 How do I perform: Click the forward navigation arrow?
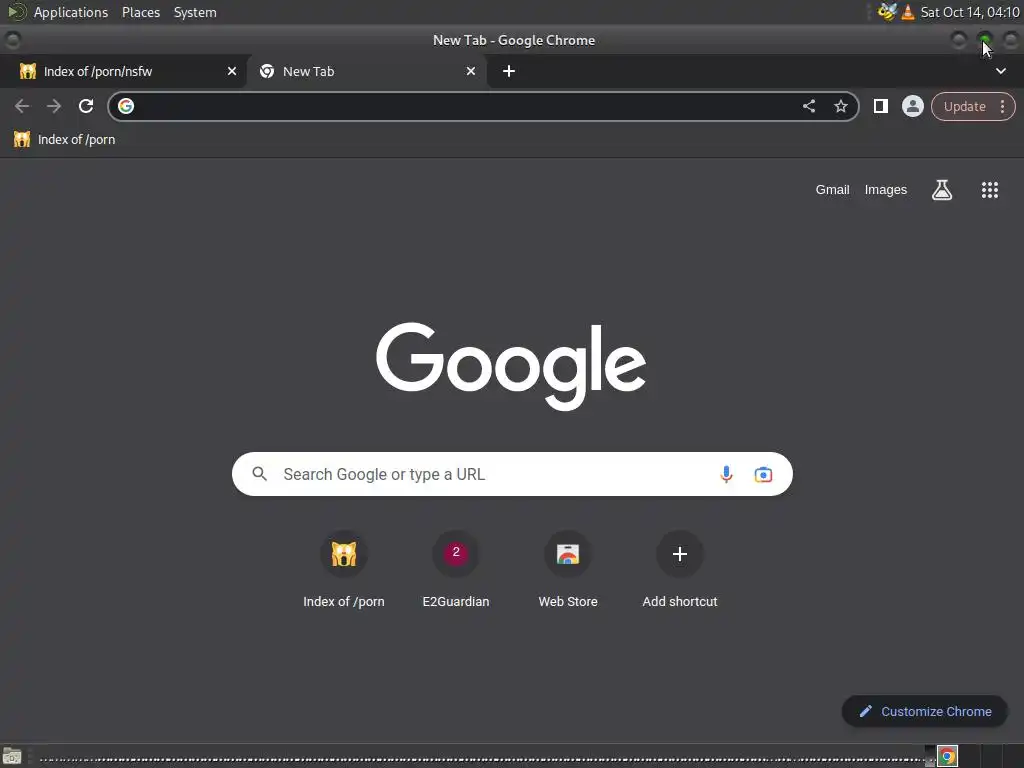pos(54,106)
